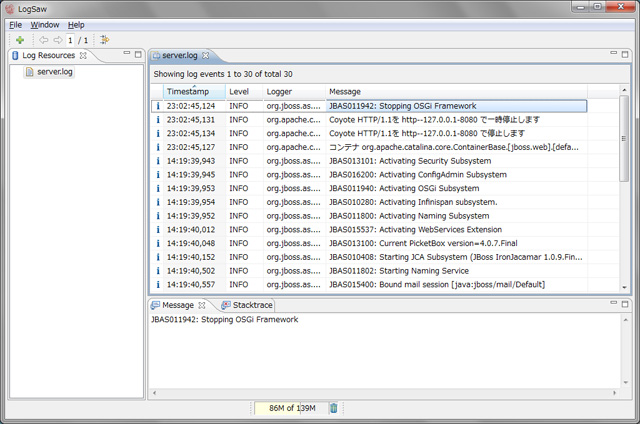640x424 pixels.
Task: Go to next page with right arrow
Action: click(58, 40)
